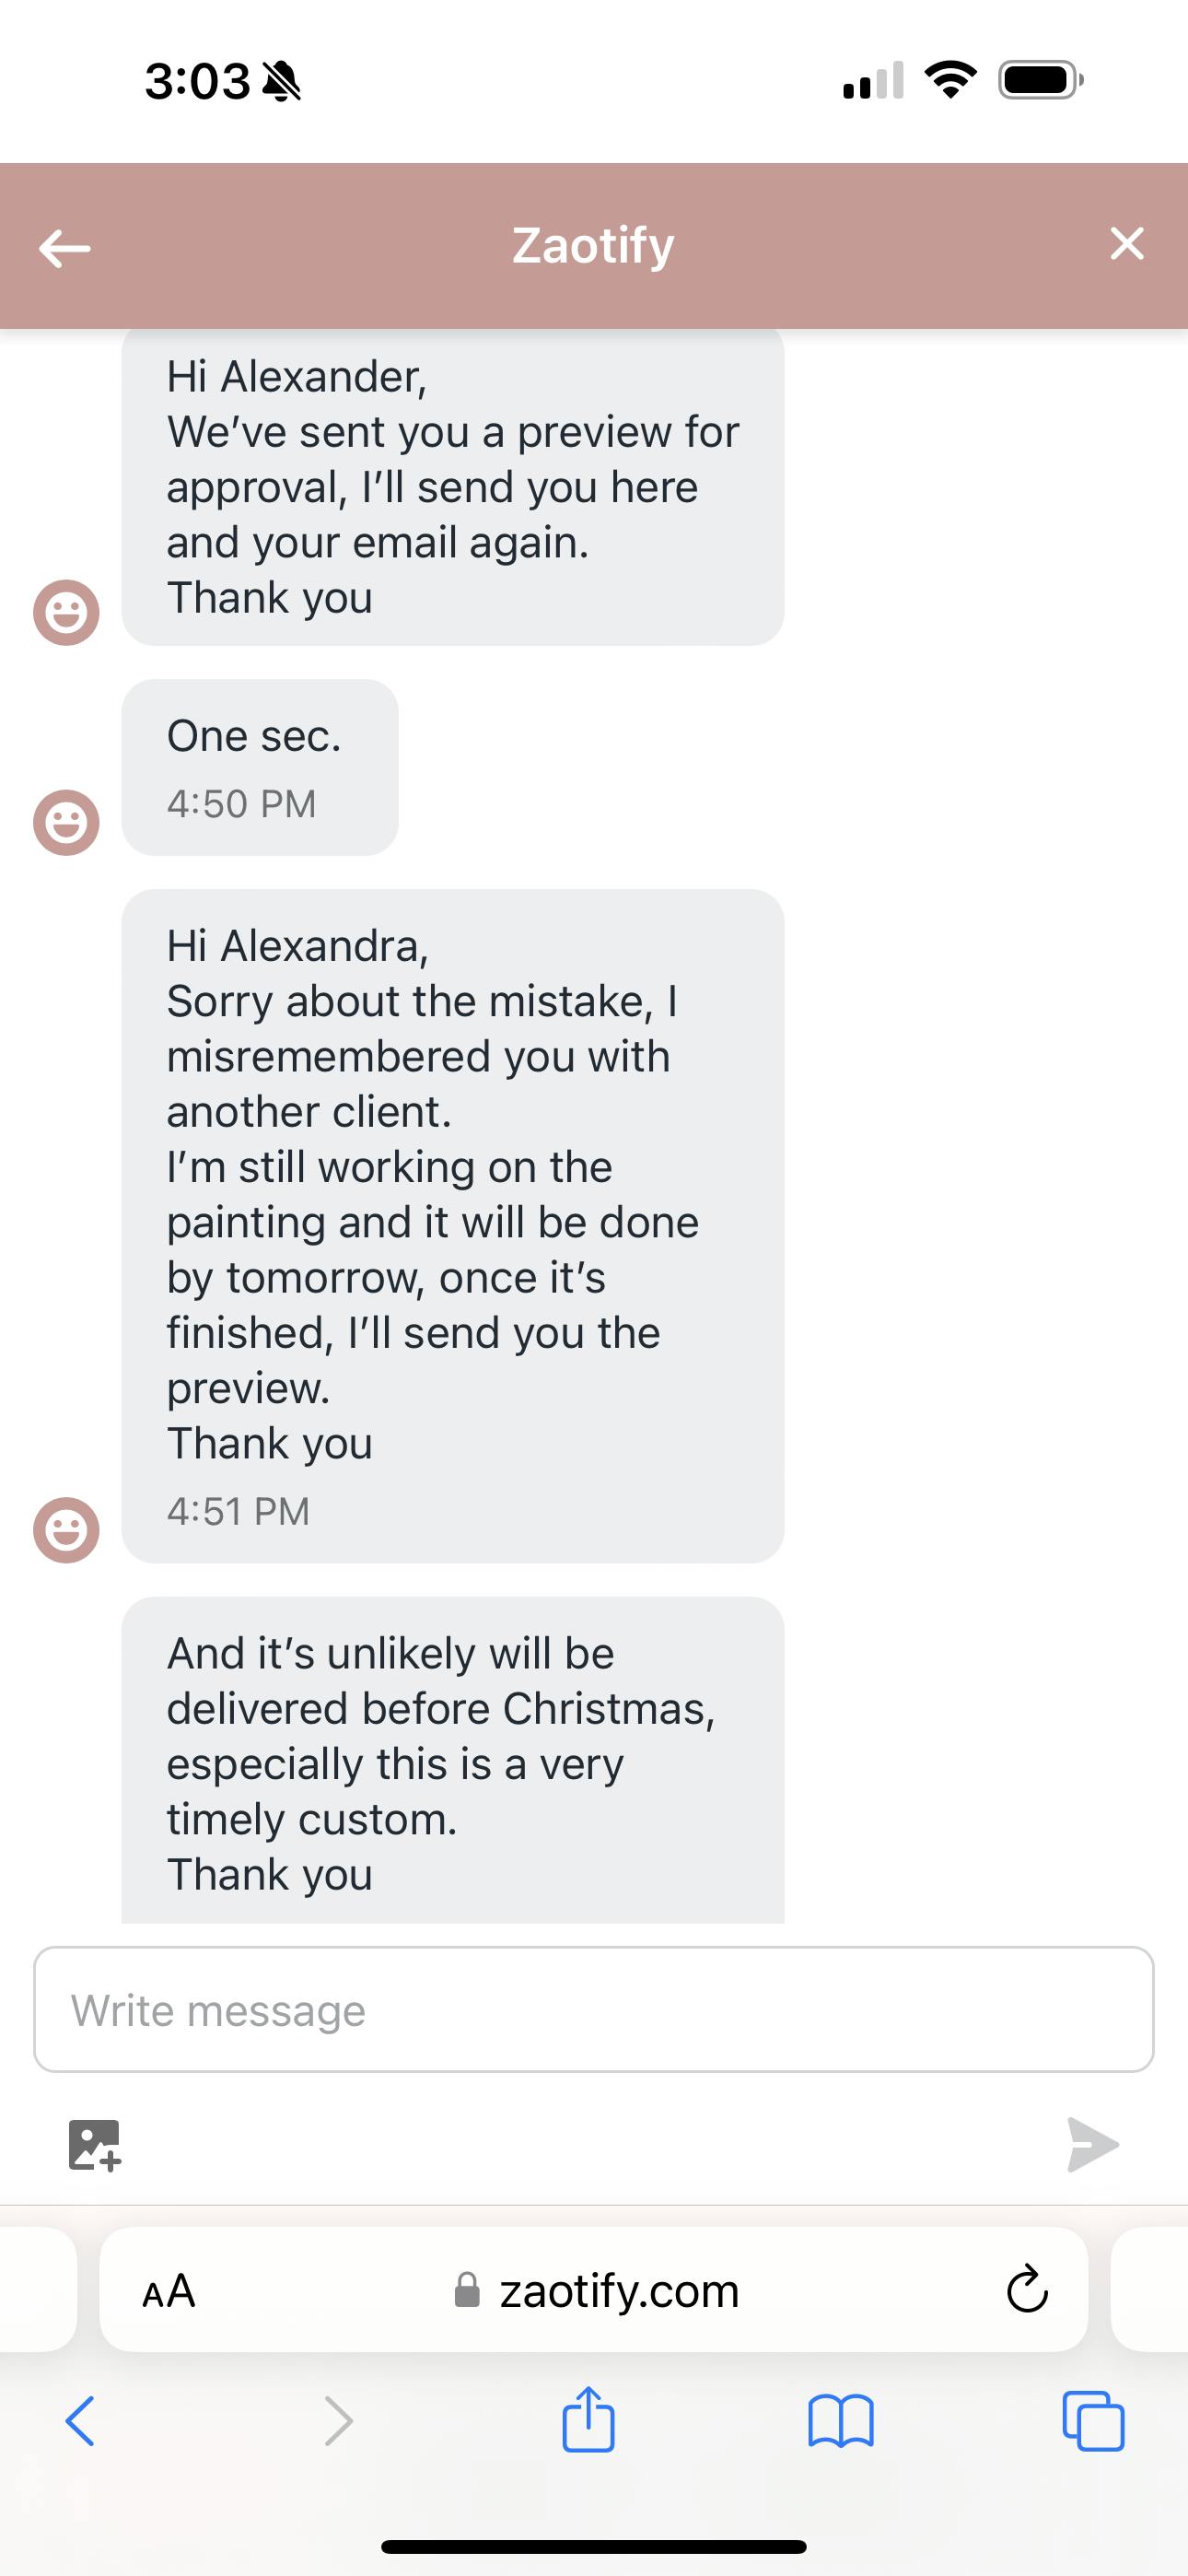Reload the zaotify.com page
This screenshot has width=1188, height=2576.
1026,2290
